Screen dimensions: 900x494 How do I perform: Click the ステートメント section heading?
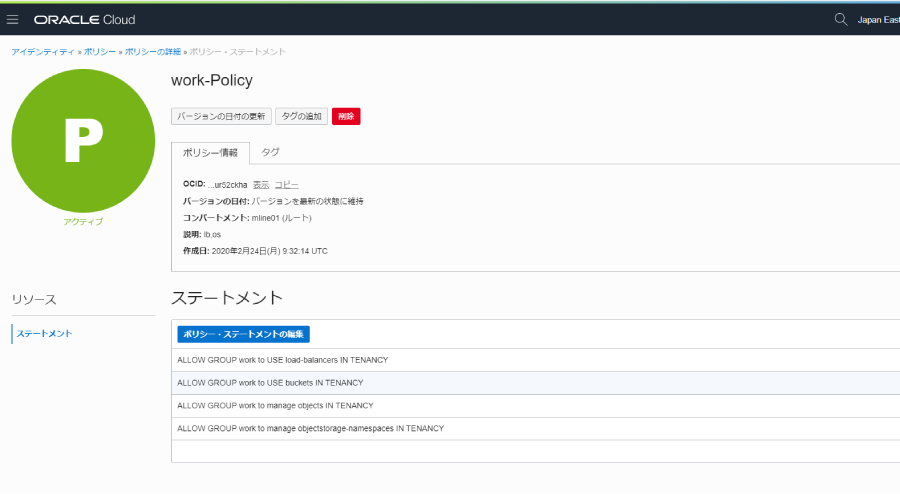pos(227,298)
